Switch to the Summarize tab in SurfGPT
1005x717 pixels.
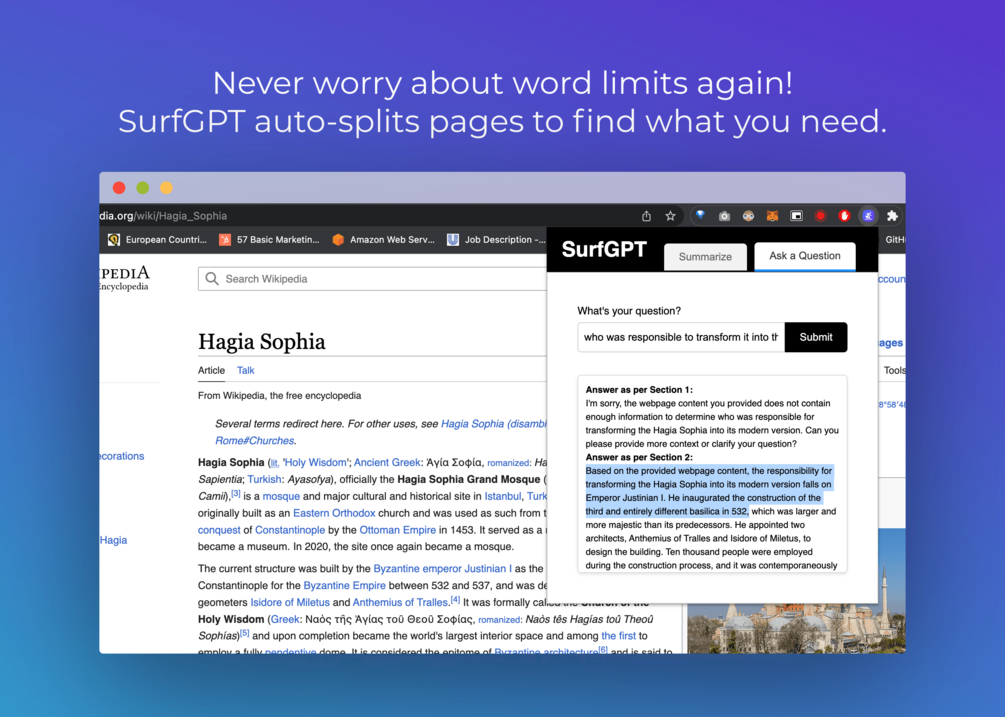705,257
